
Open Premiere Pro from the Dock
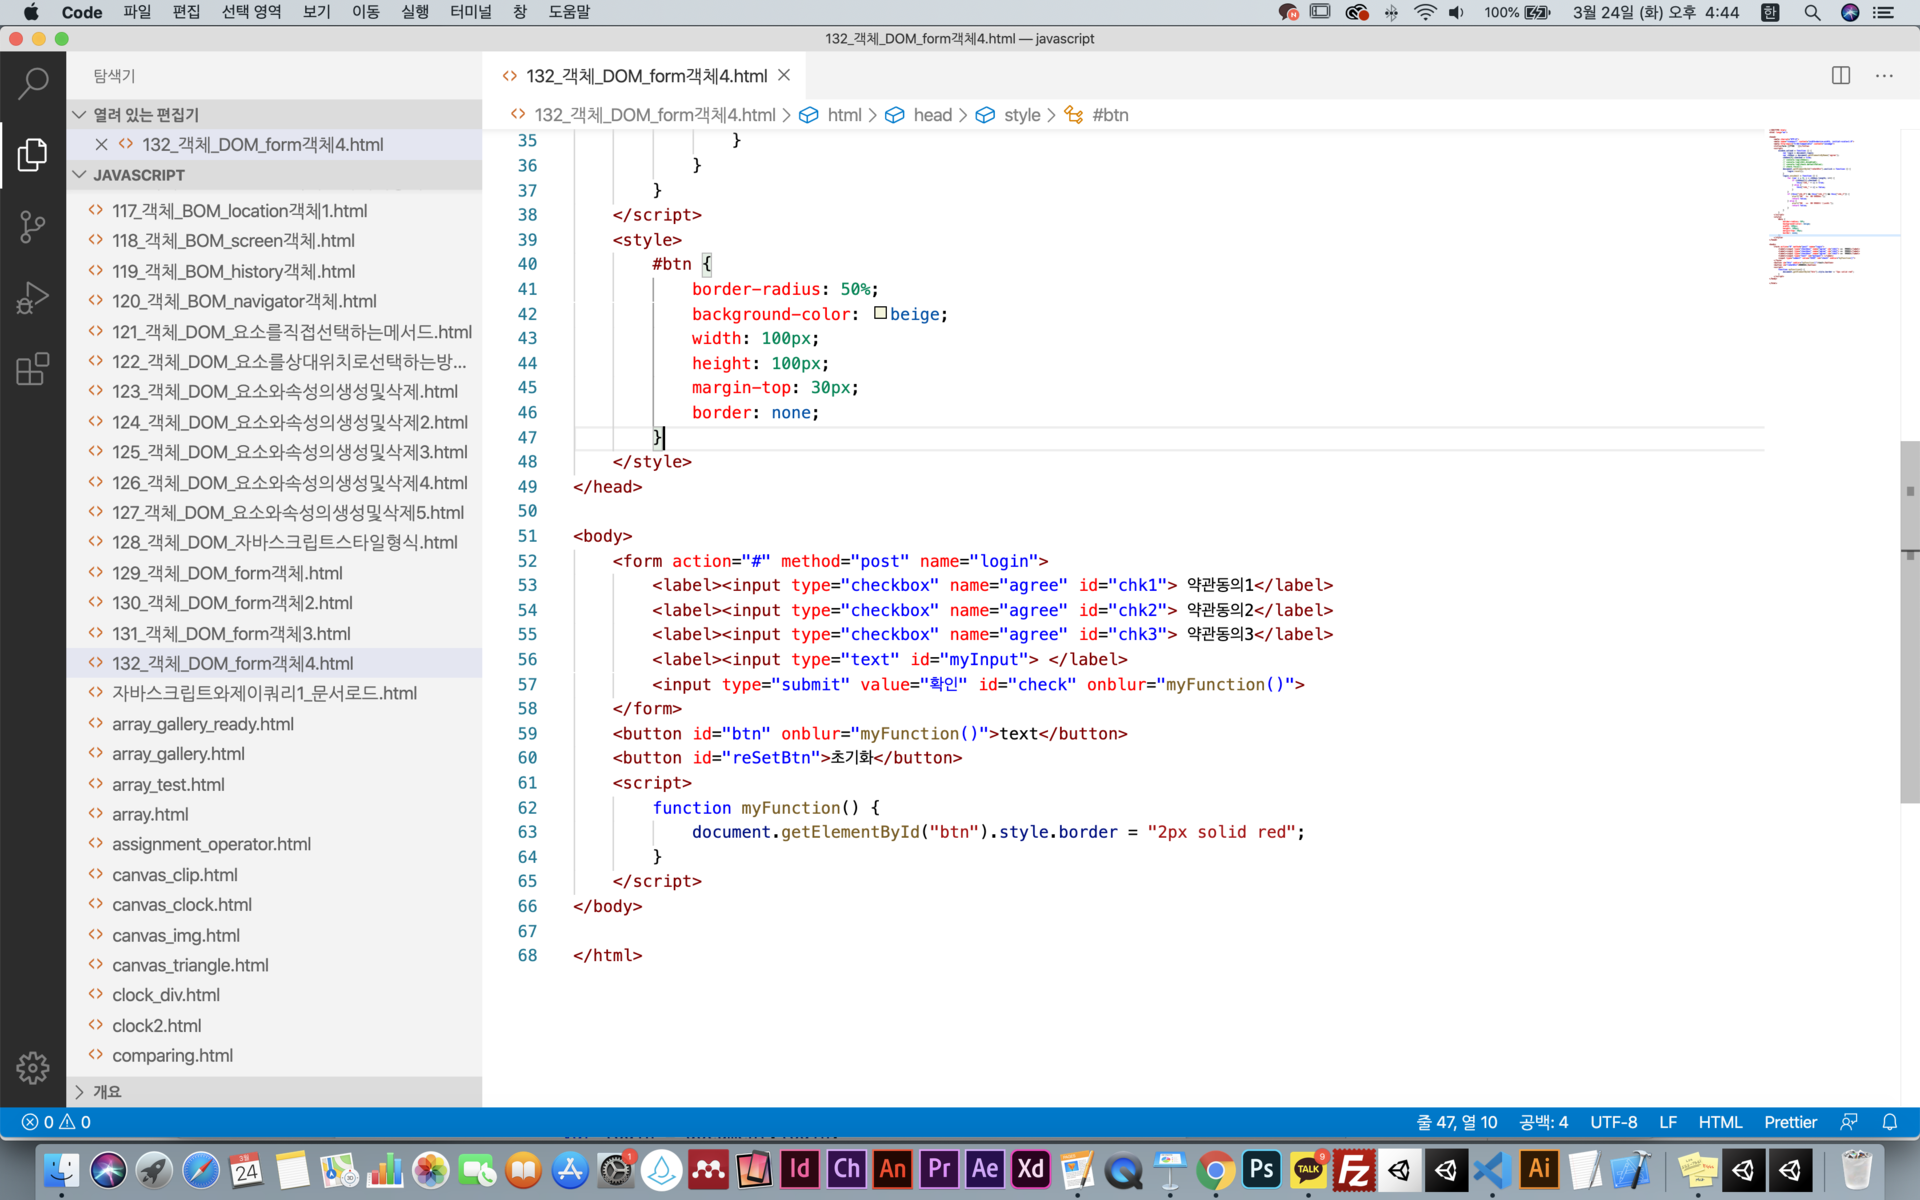pyautogui.click(x=939, y=1169)
